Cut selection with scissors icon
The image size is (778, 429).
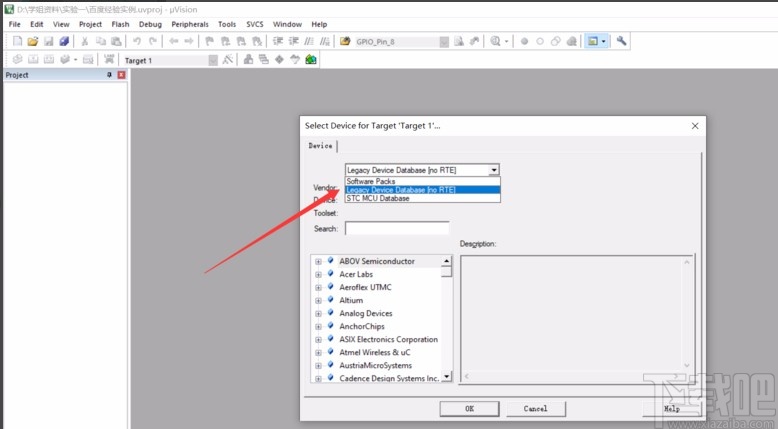(x=85, y=41)
